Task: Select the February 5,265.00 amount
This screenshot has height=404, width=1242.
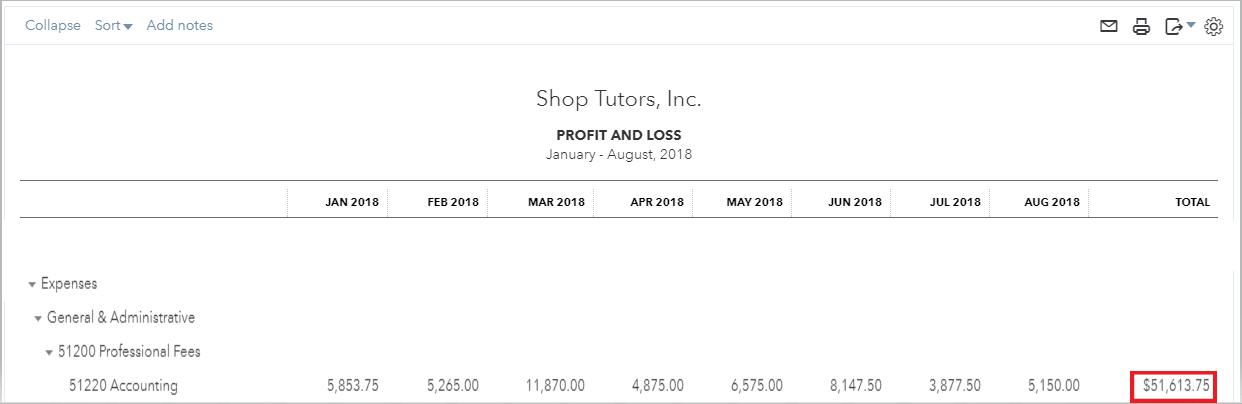Action: coord(453,385)
